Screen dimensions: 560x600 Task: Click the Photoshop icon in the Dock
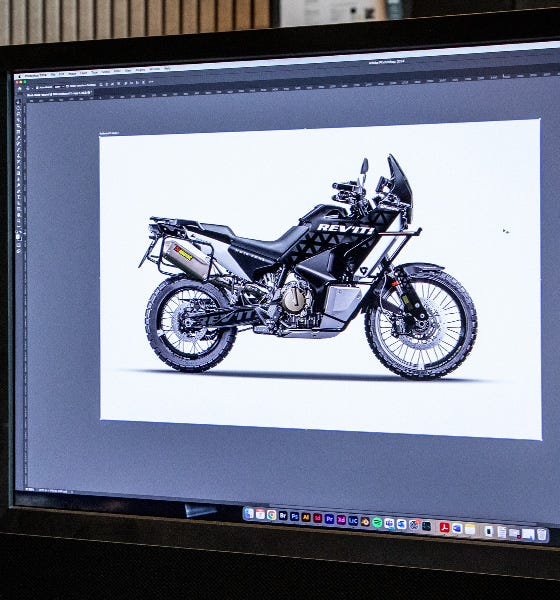[295, 517]
